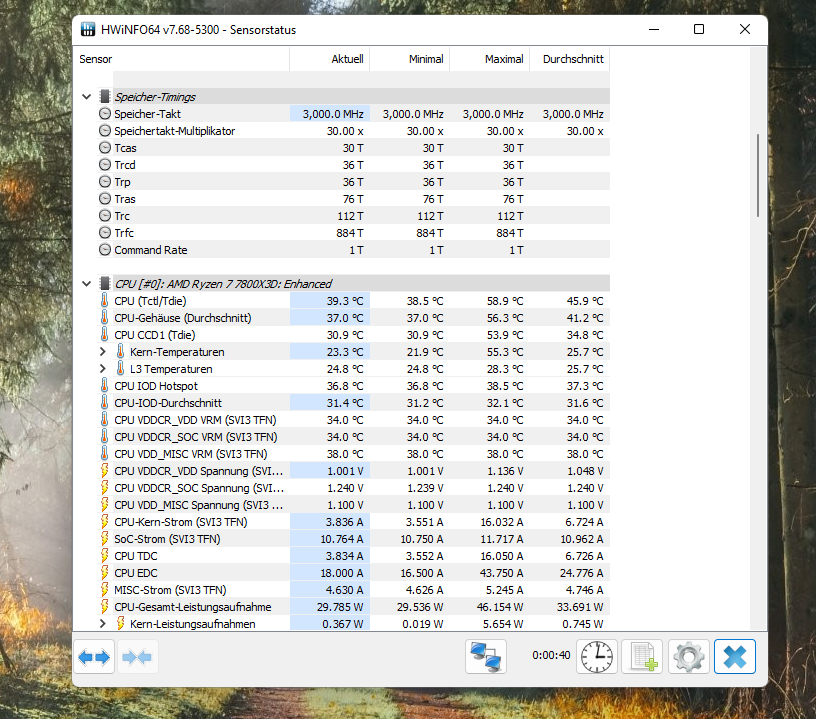
Task: Expand the Kern-Leistungsaufnahmen row
Action: [x=103, y=624]
